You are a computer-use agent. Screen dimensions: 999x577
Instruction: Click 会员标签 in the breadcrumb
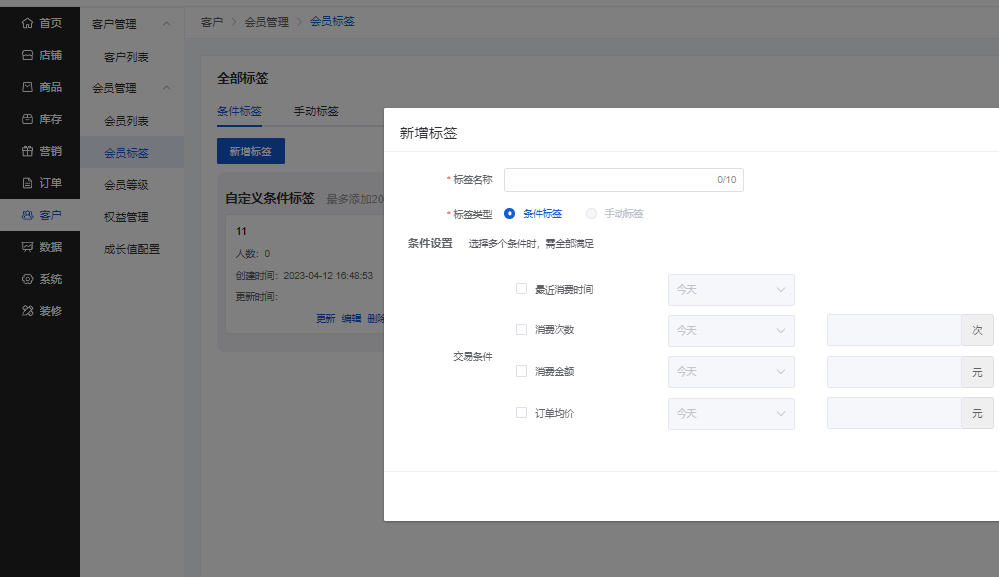pos(332,22)
